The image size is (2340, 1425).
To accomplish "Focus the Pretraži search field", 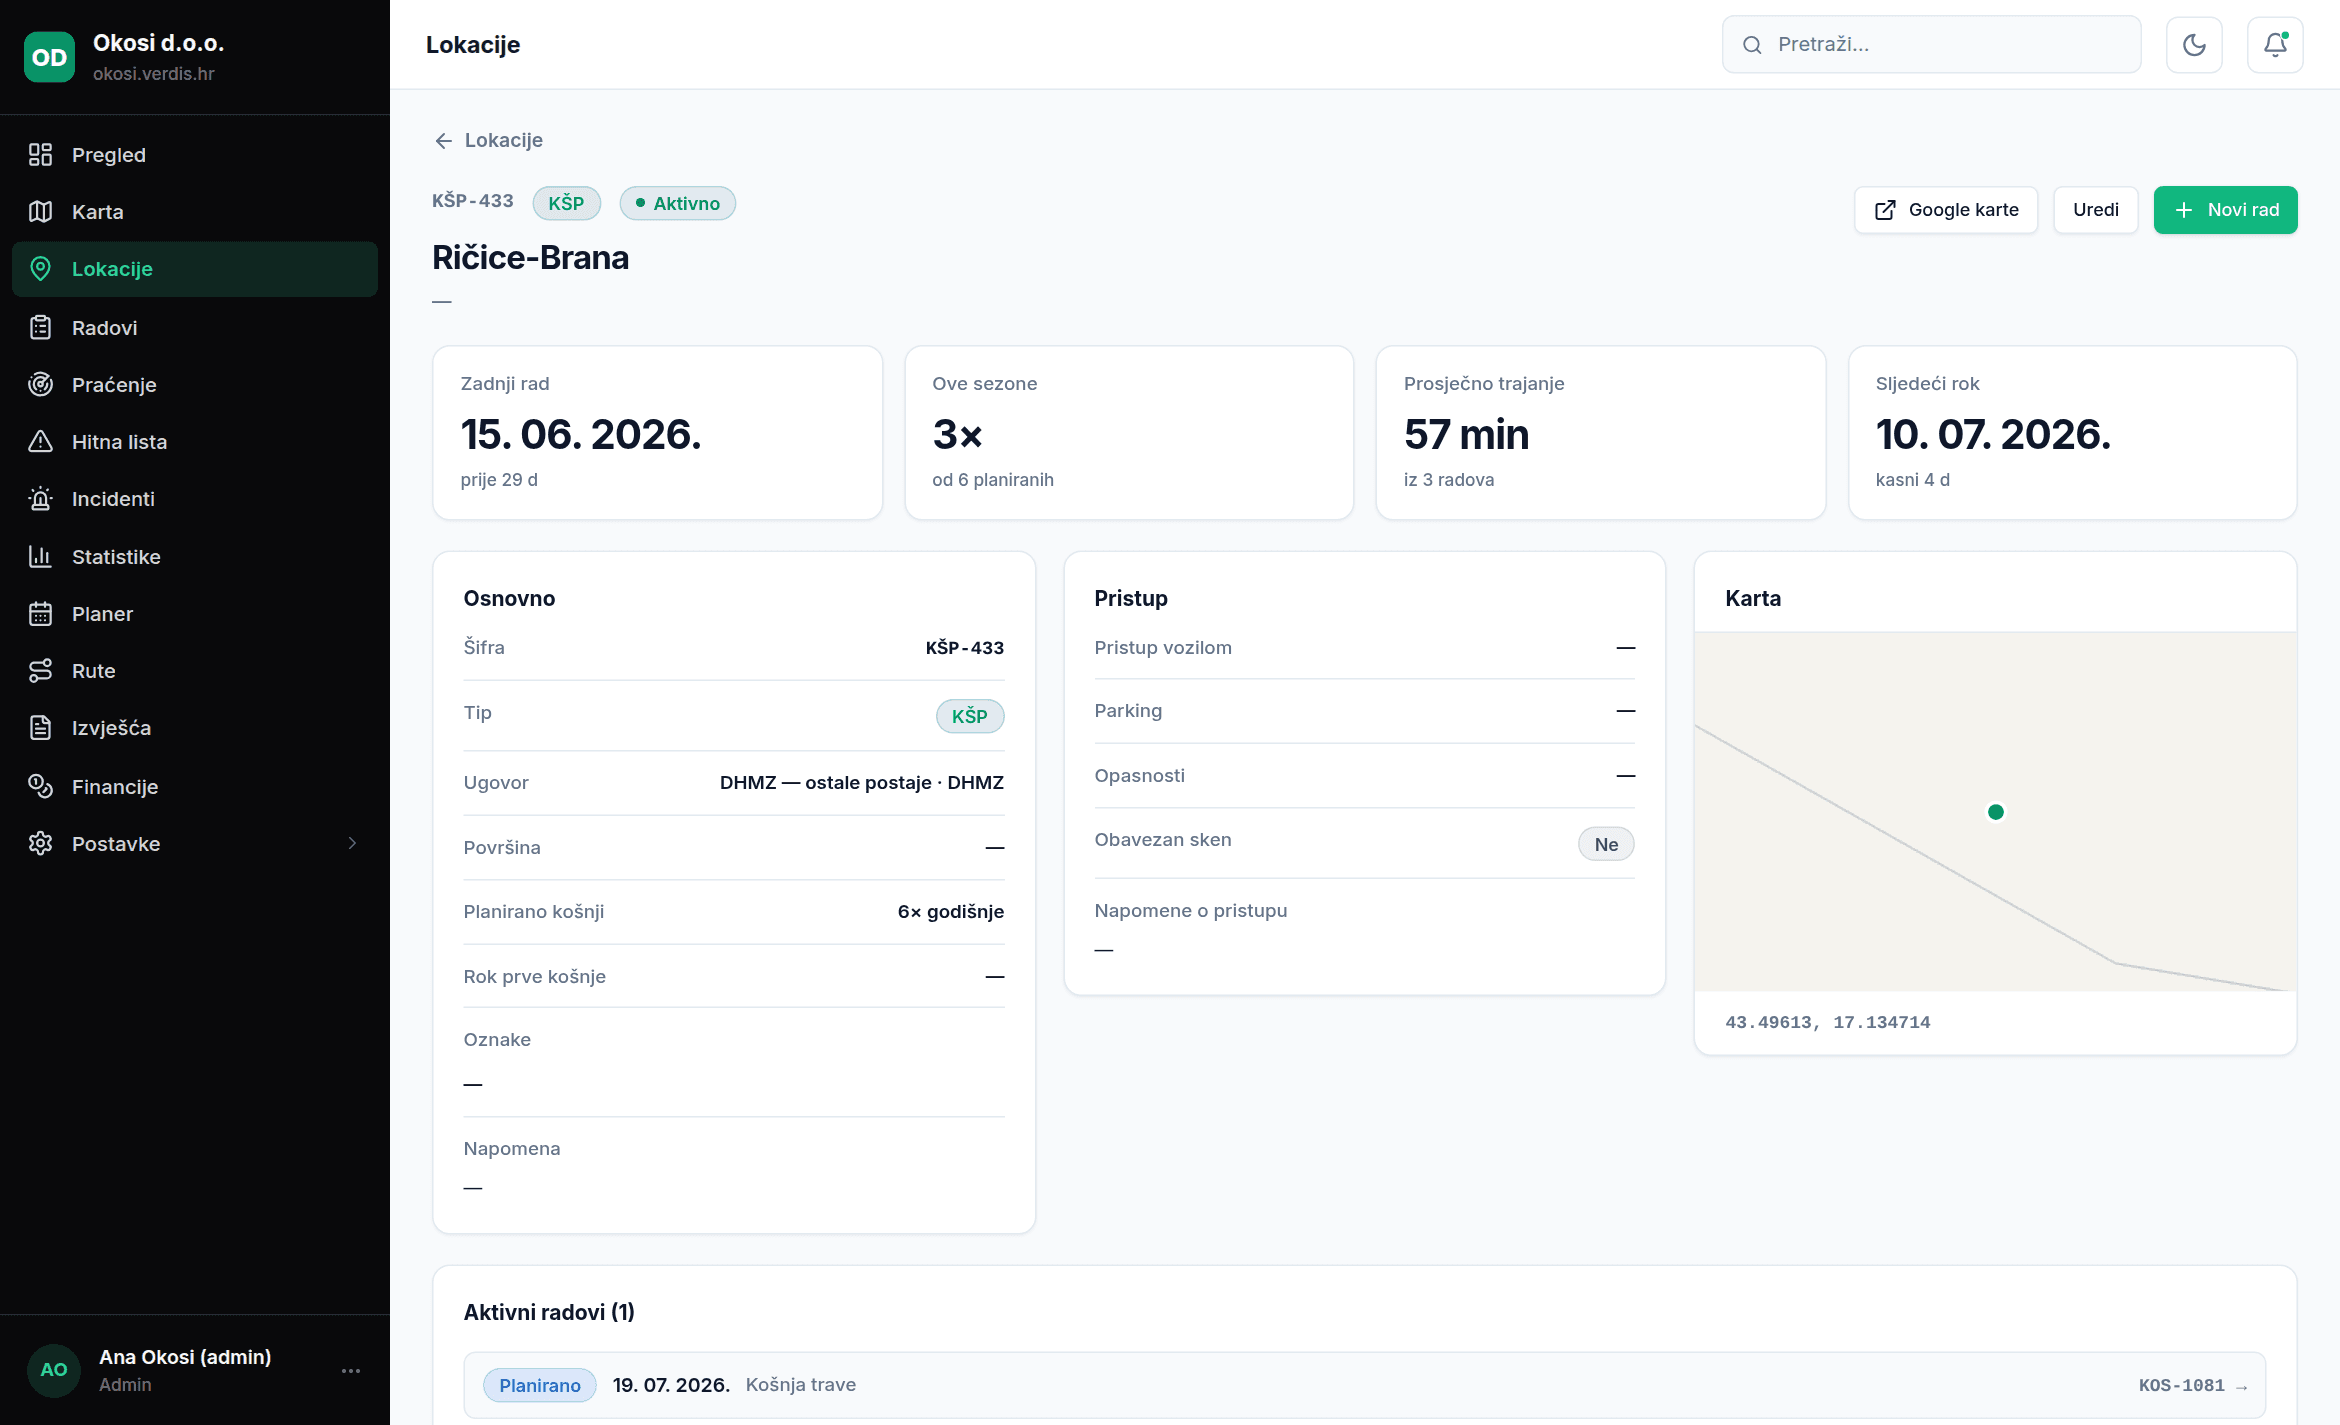I will [1931, 45].
